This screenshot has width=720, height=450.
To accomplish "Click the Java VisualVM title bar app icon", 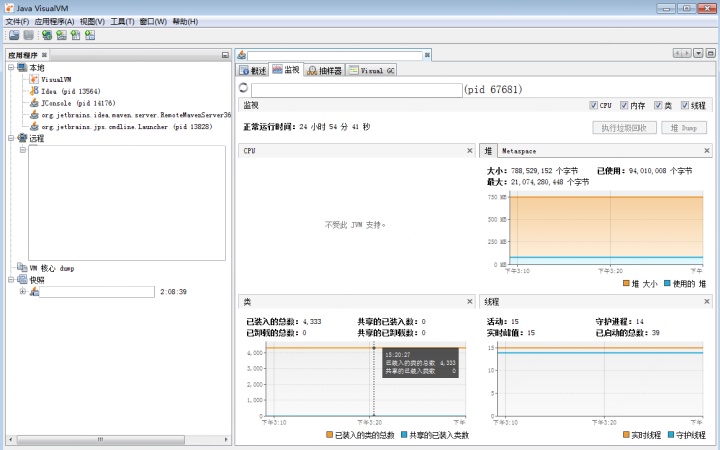I will [9, 8].
